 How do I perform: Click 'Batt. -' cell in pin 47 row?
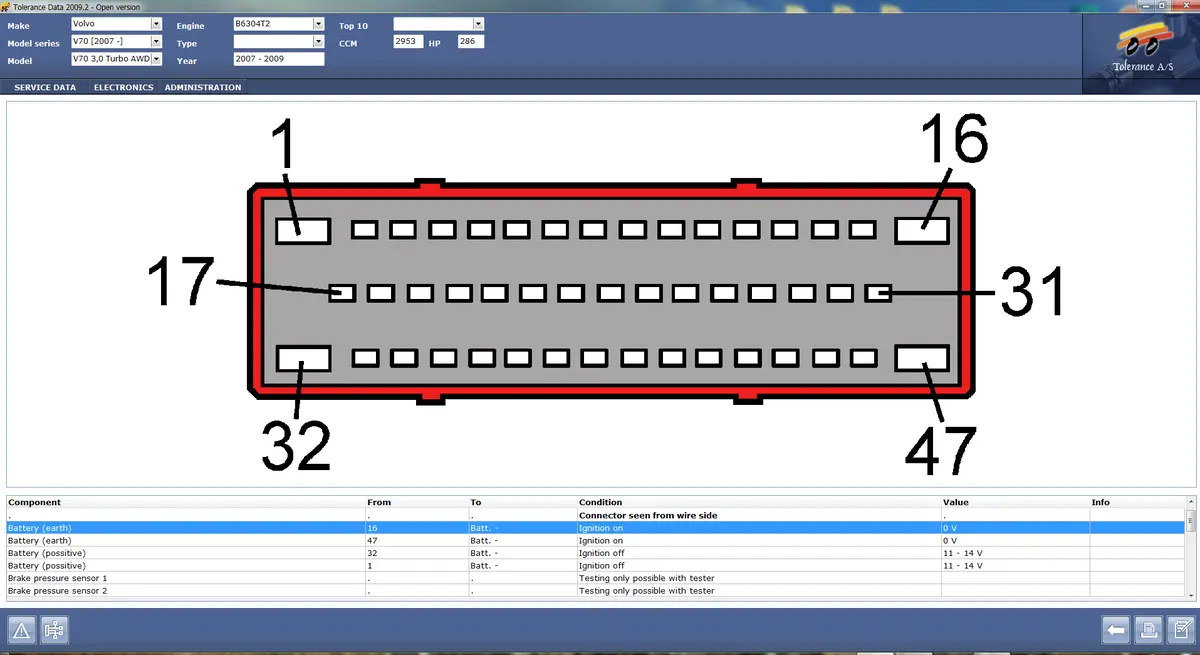pyautogui.click(x=523, y=540)
